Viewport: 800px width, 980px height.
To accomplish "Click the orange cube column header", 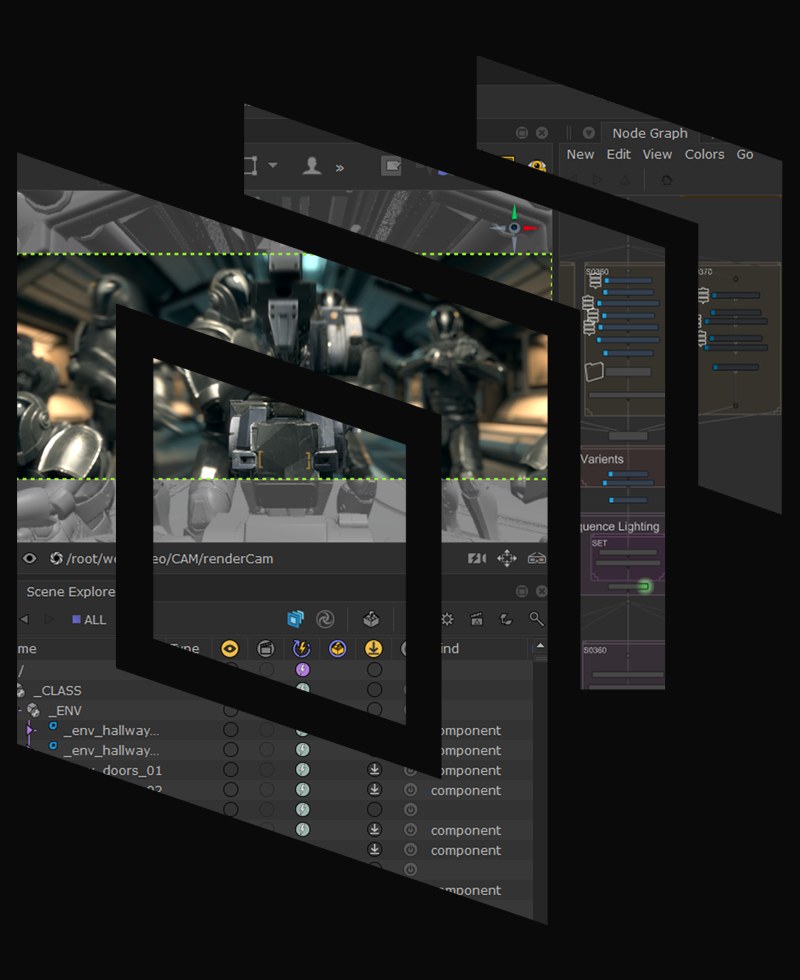I will tap(338, 649).
